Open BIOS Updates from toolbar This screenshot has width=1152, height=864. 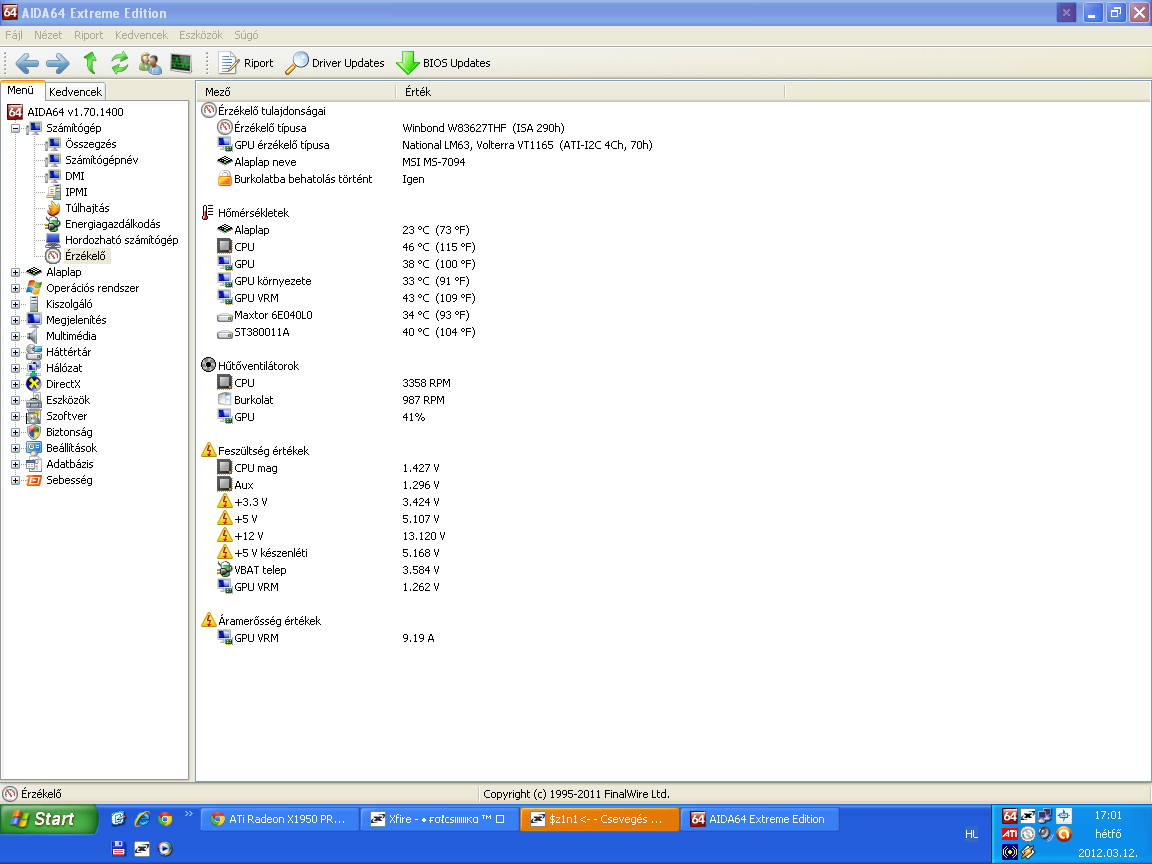click(443, 63)
